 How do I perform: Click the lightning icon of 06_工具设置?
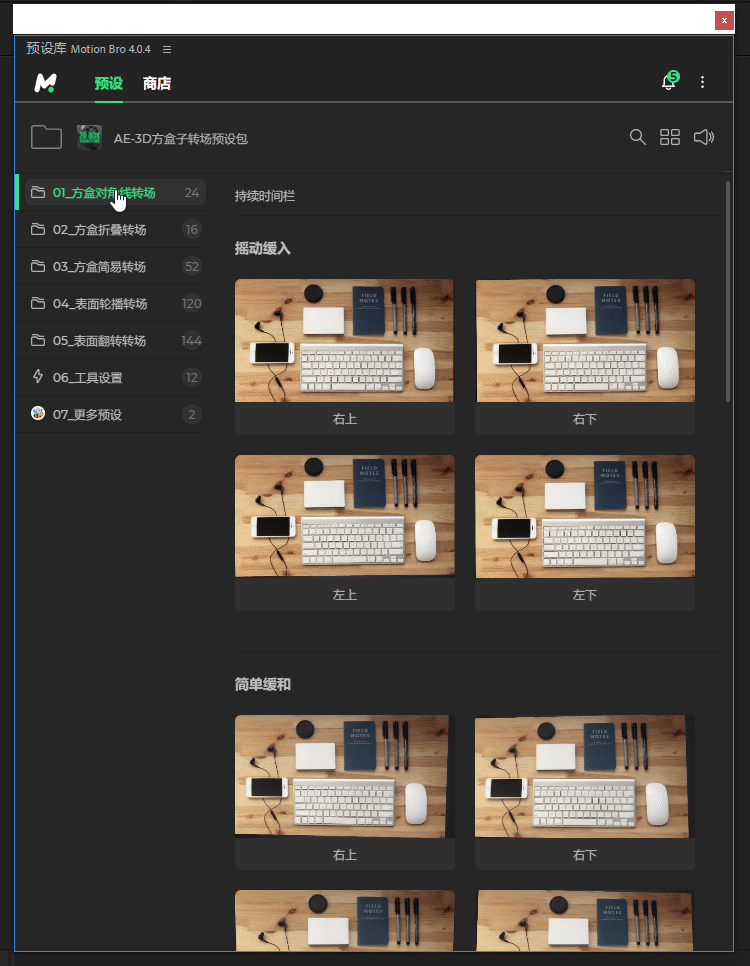point(38,376)
